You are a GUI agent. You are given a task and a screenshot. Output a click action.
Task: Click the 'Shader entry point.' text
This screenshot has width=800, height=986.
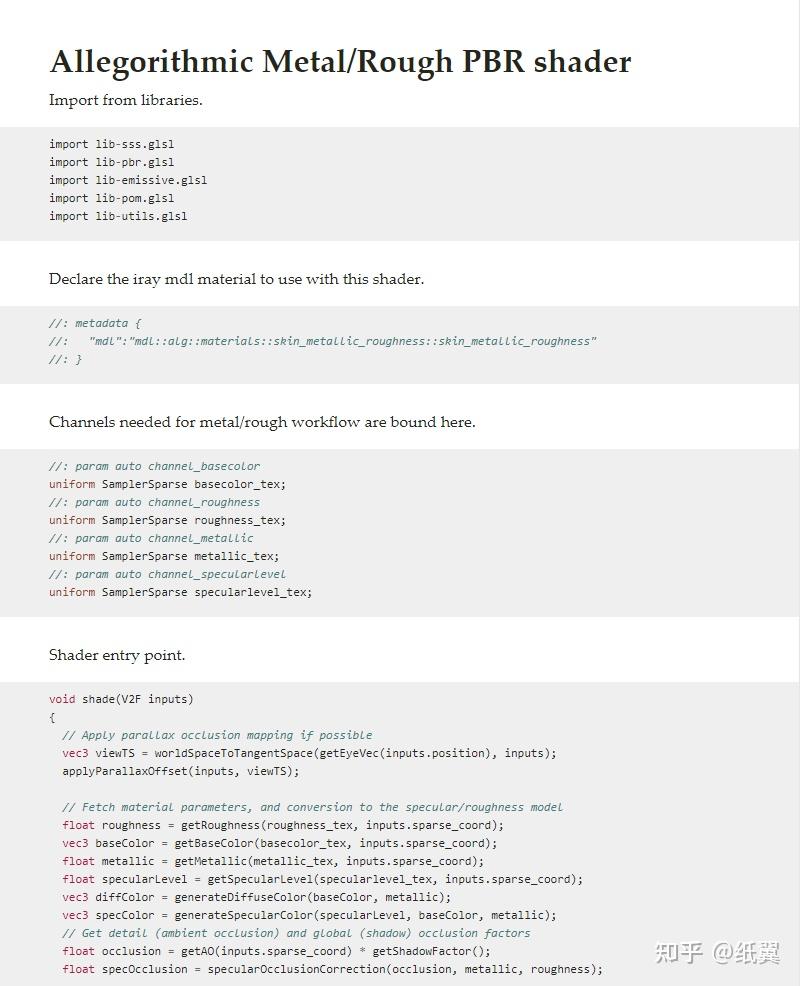pyautogui.click(x=117, y=655)
